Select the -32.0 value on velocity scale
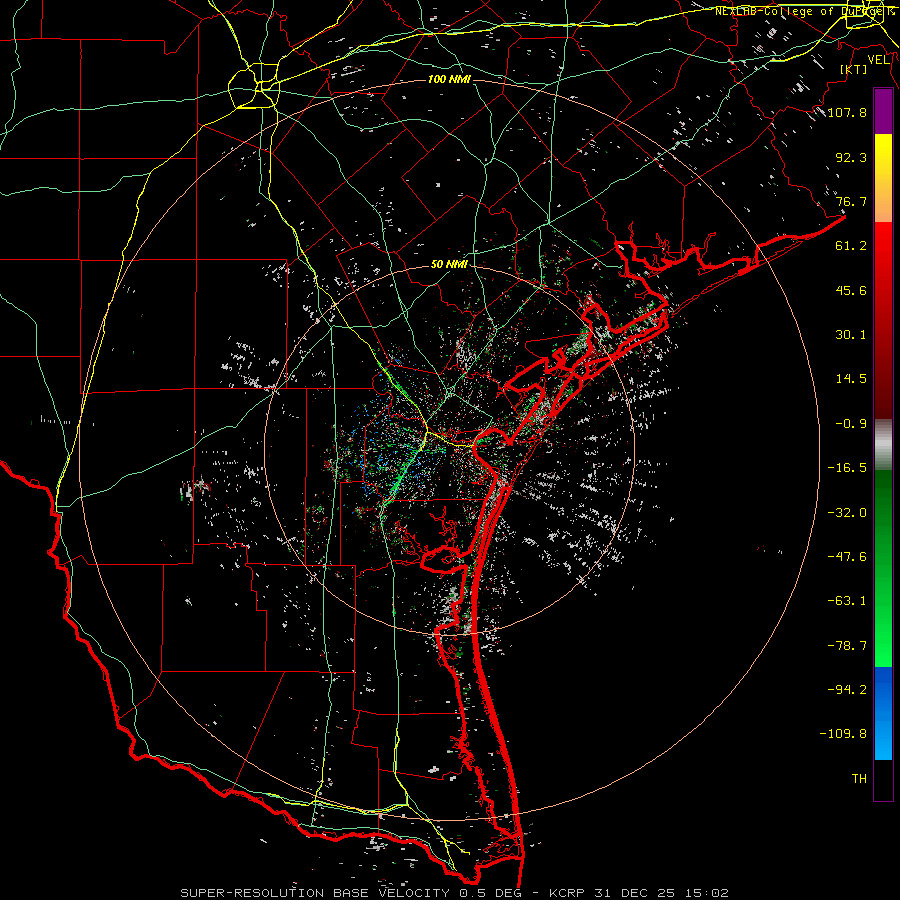The image size is (900, 900). click(x=847, y=513)
